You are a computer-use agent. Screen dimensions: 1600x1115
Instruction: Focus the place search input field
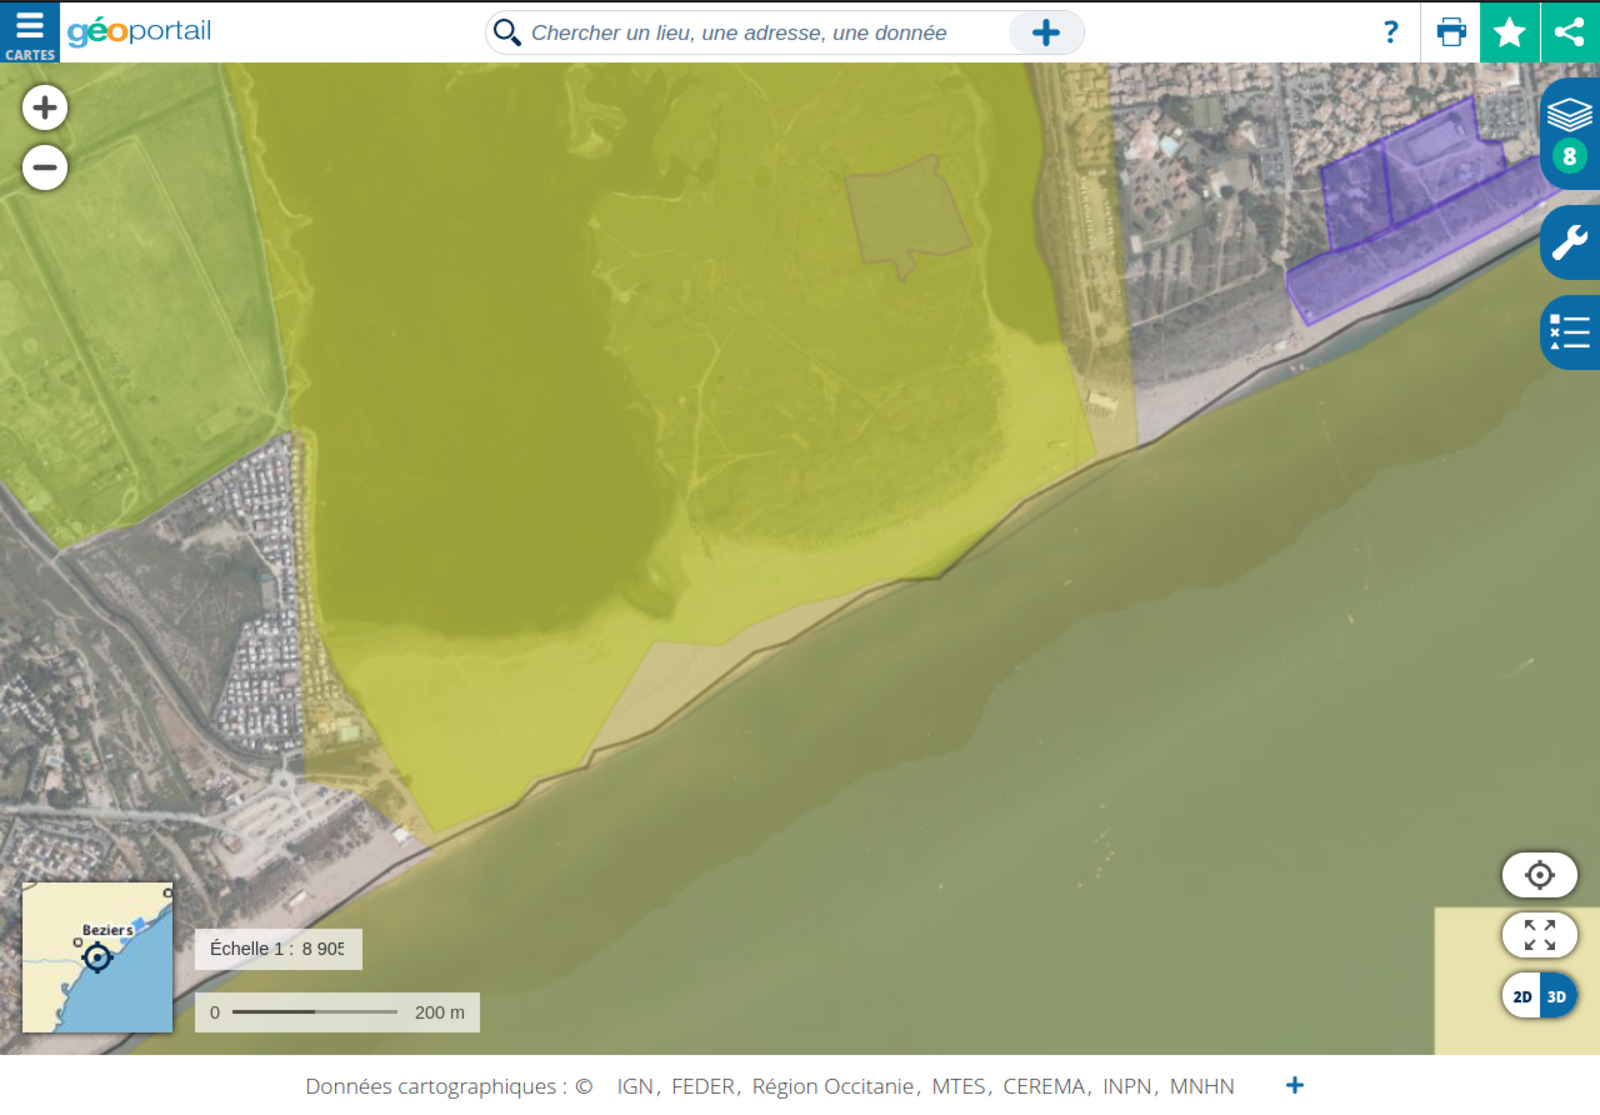point(760,33)
